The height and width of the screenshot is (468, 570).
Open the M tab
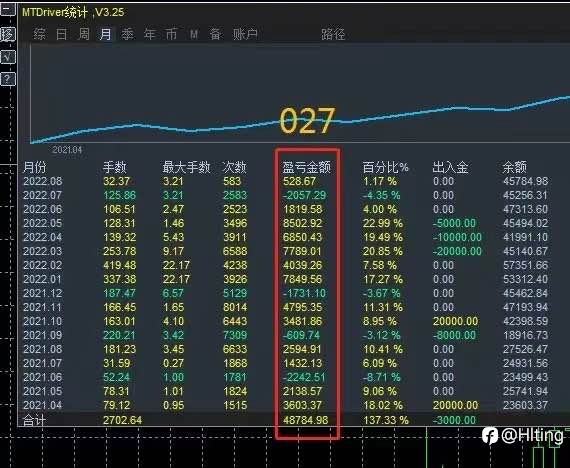(x=194, y=35)
